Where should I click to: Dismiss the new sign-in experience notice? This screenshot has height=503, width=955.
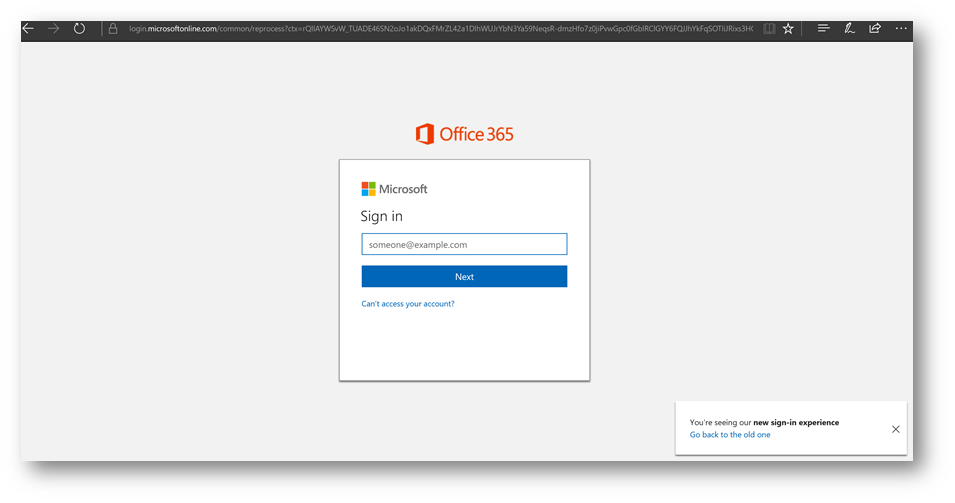pyautogui.click(x=895, y=429)
